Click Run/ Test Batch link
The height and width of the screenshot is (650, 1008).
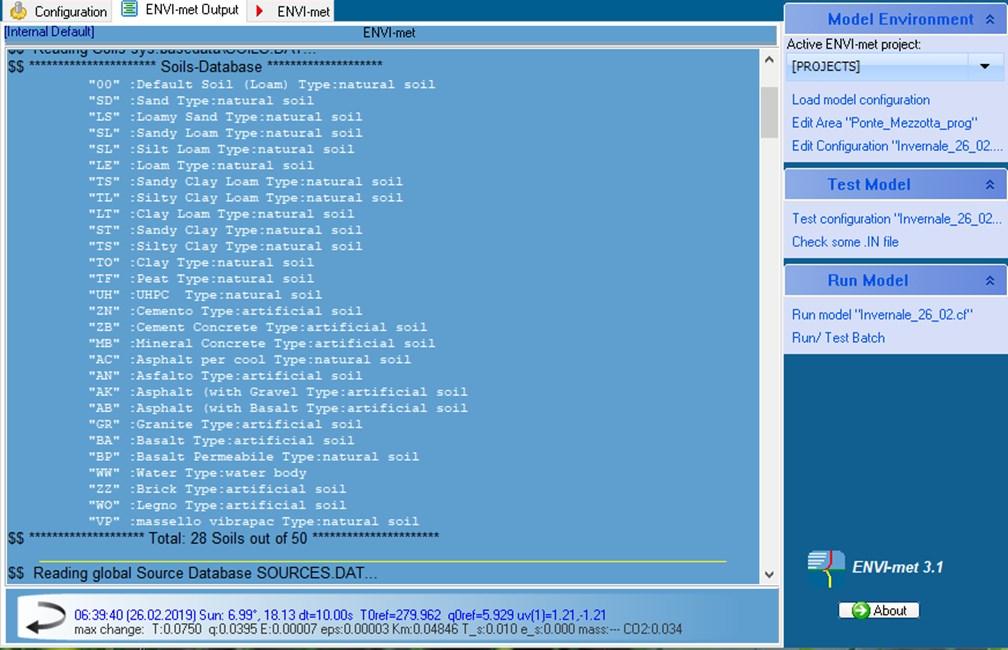[838, 338]
